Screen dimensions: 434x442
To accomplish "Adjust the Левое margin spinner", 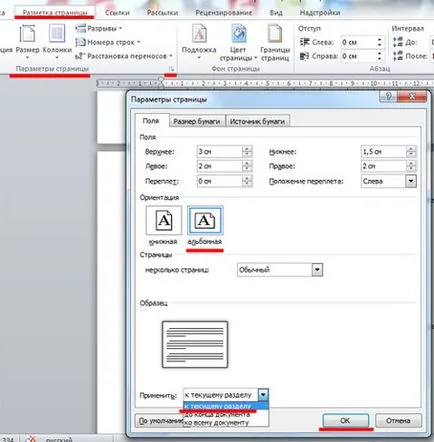I will (247, 166).
